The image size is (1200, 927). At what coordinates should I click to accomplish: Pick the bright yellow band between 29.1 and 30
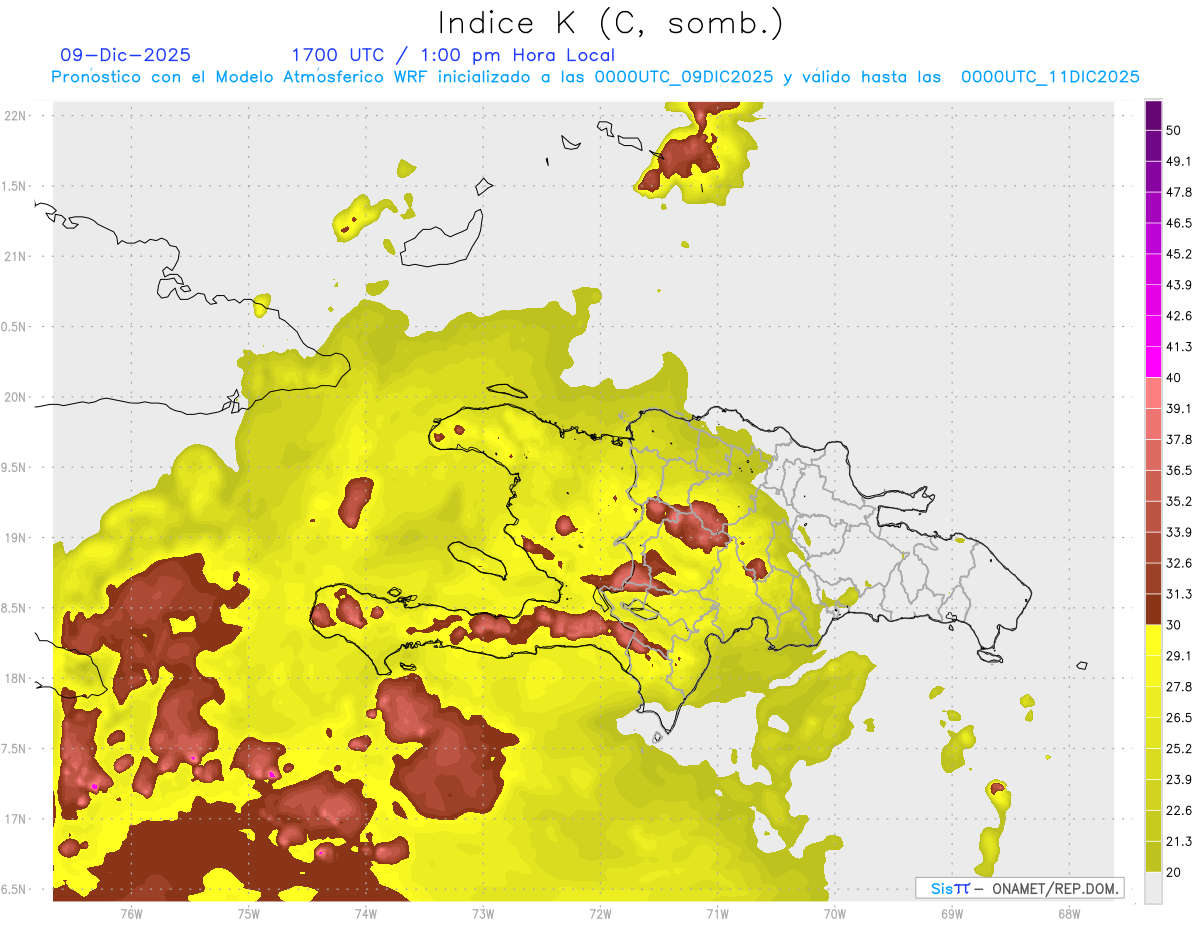pyautogui.click(x=1153, y=641)
